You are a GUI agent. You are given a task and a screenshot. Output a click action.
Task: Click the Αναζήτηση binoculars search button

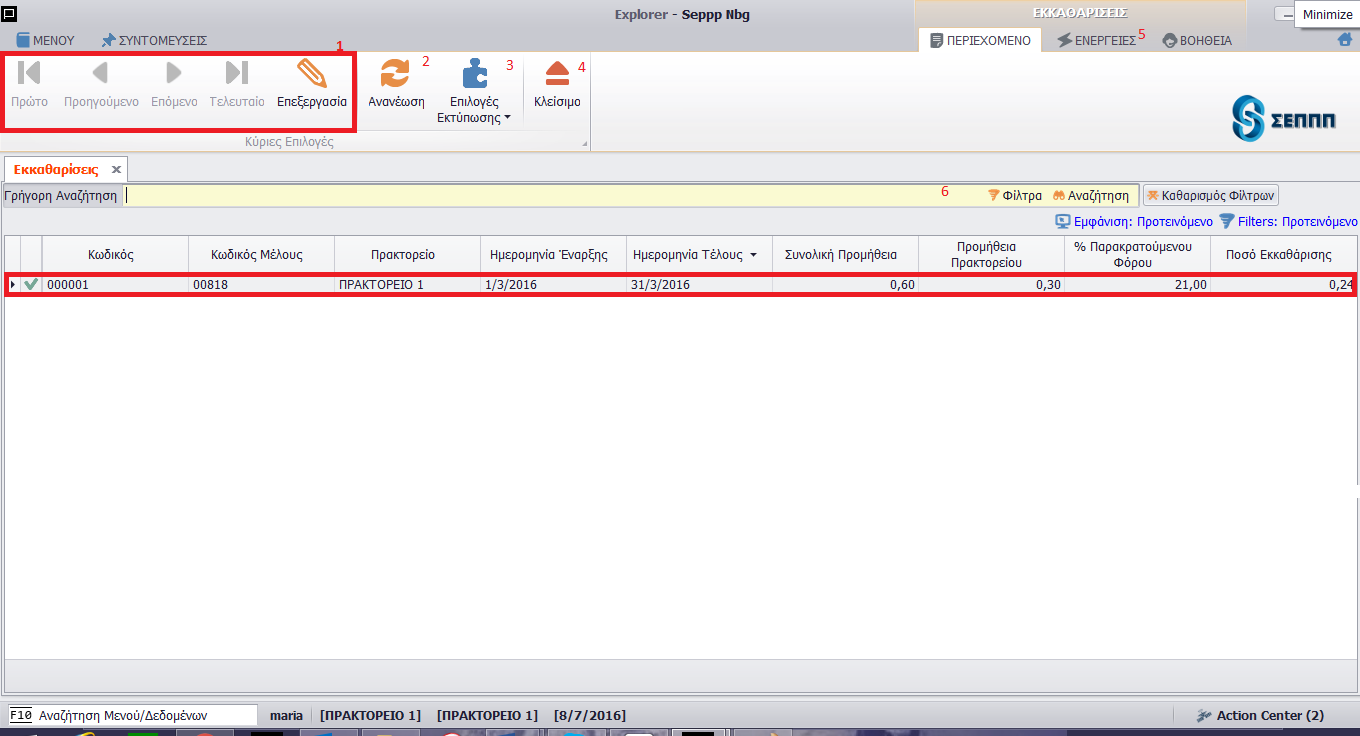pos(1091,196)
